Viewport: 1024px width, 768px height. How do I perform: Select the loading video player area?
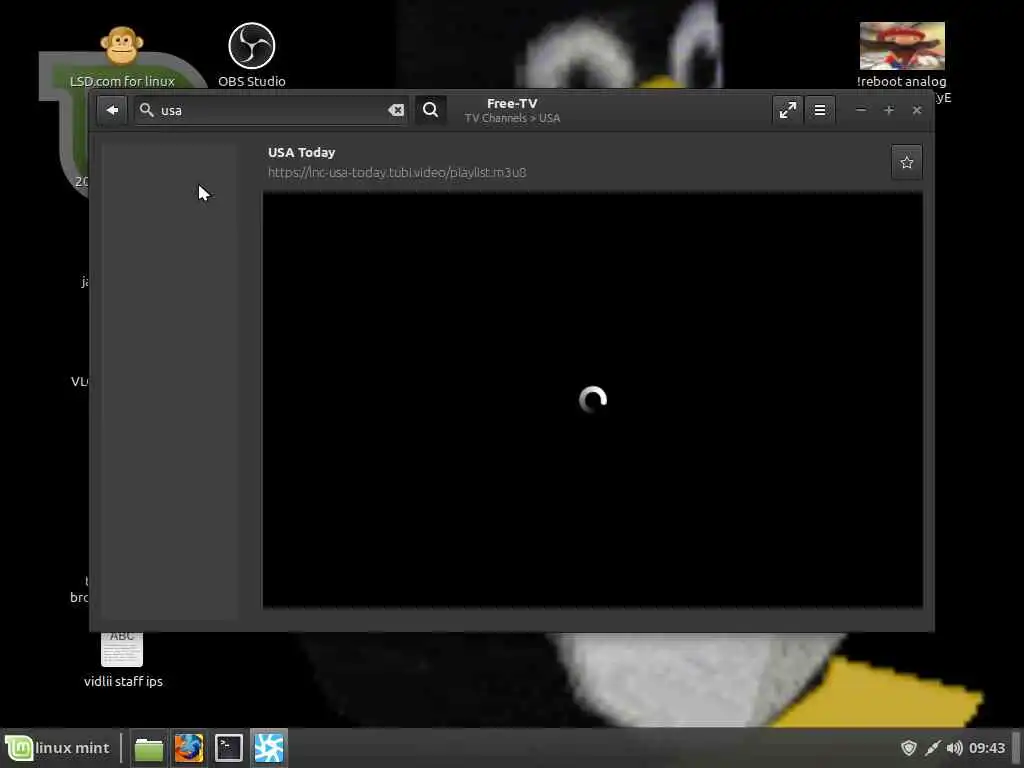pos(592,399)
